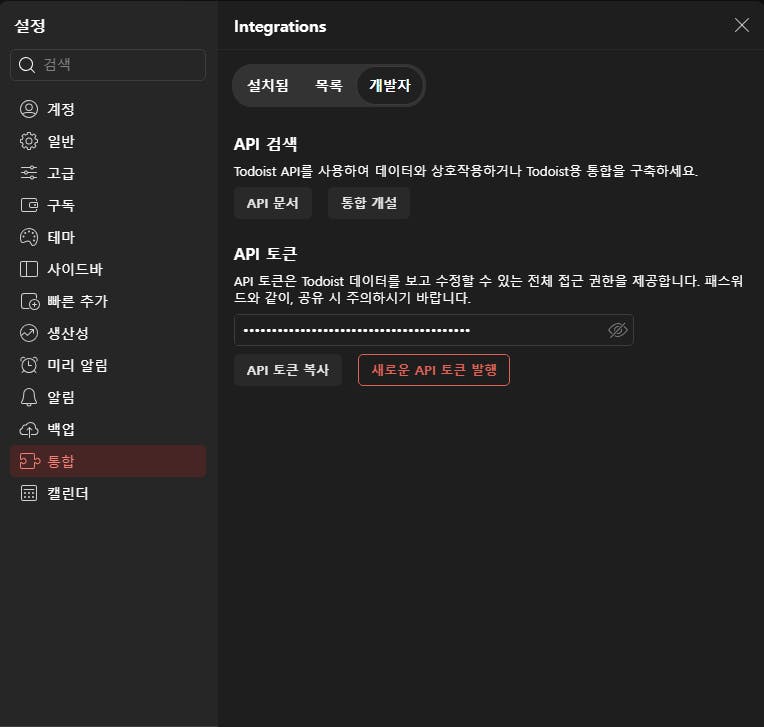
Task: Click the masked API token field
Action: coord(434,330)
